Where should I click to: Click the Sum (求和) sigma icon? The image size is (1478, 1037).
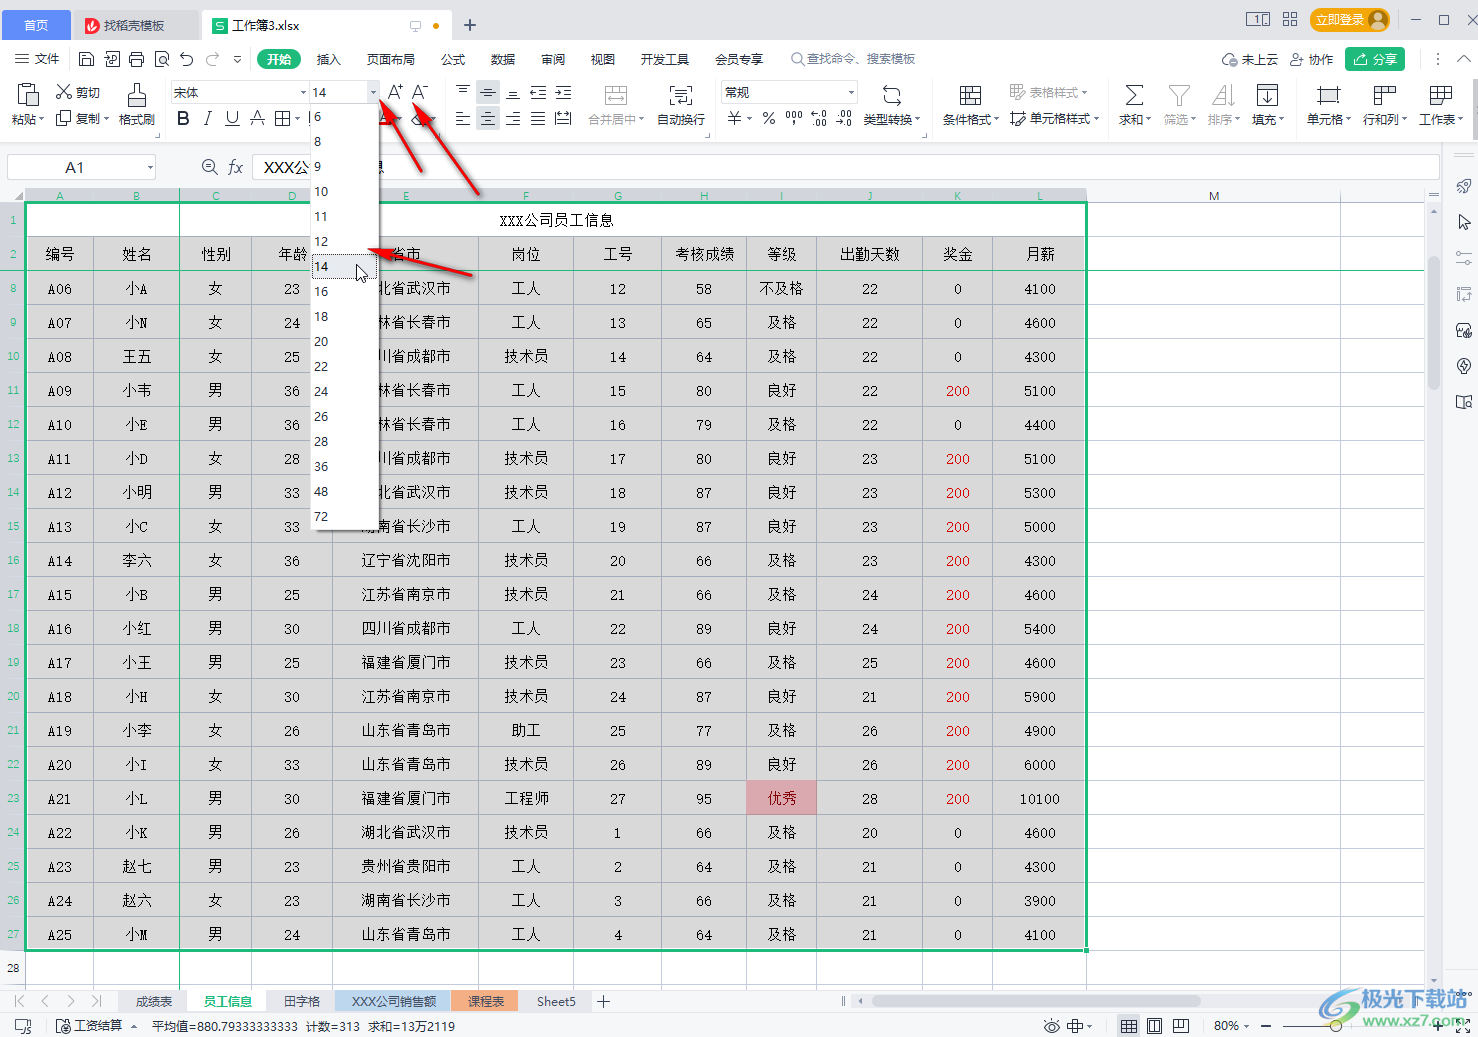[1134, 95]
